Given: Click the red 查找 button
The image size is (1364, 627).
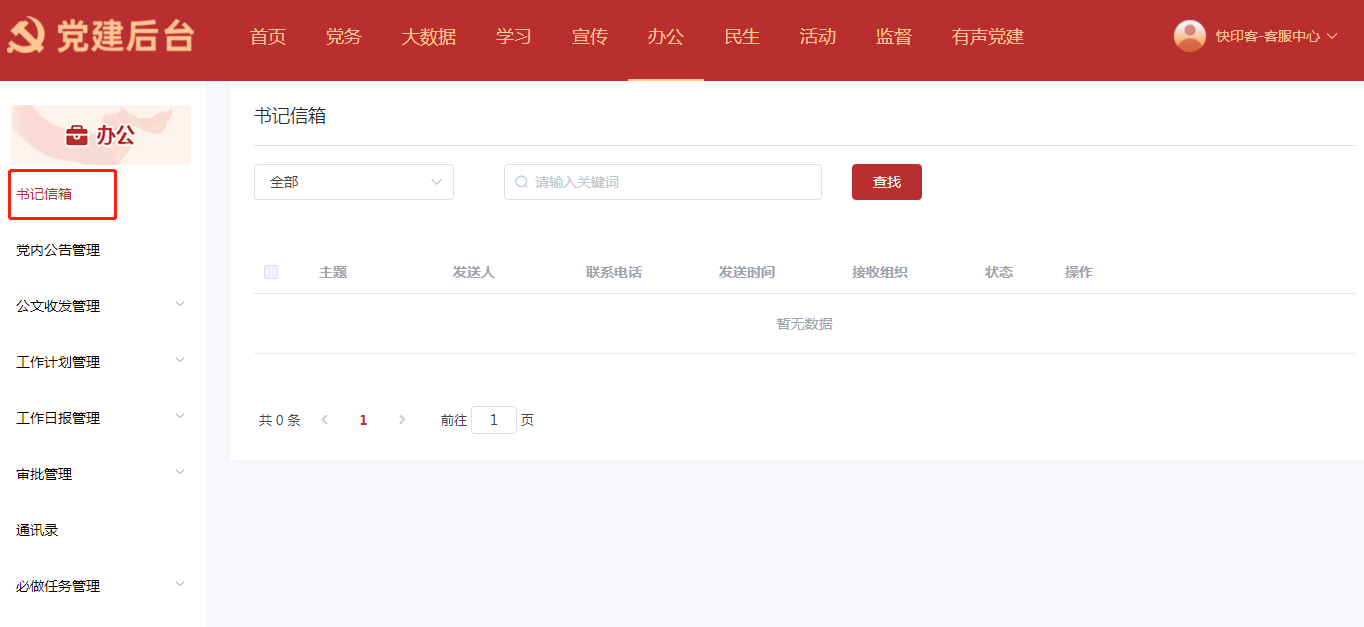Looking at the screenshot, I should click(886, 182).
